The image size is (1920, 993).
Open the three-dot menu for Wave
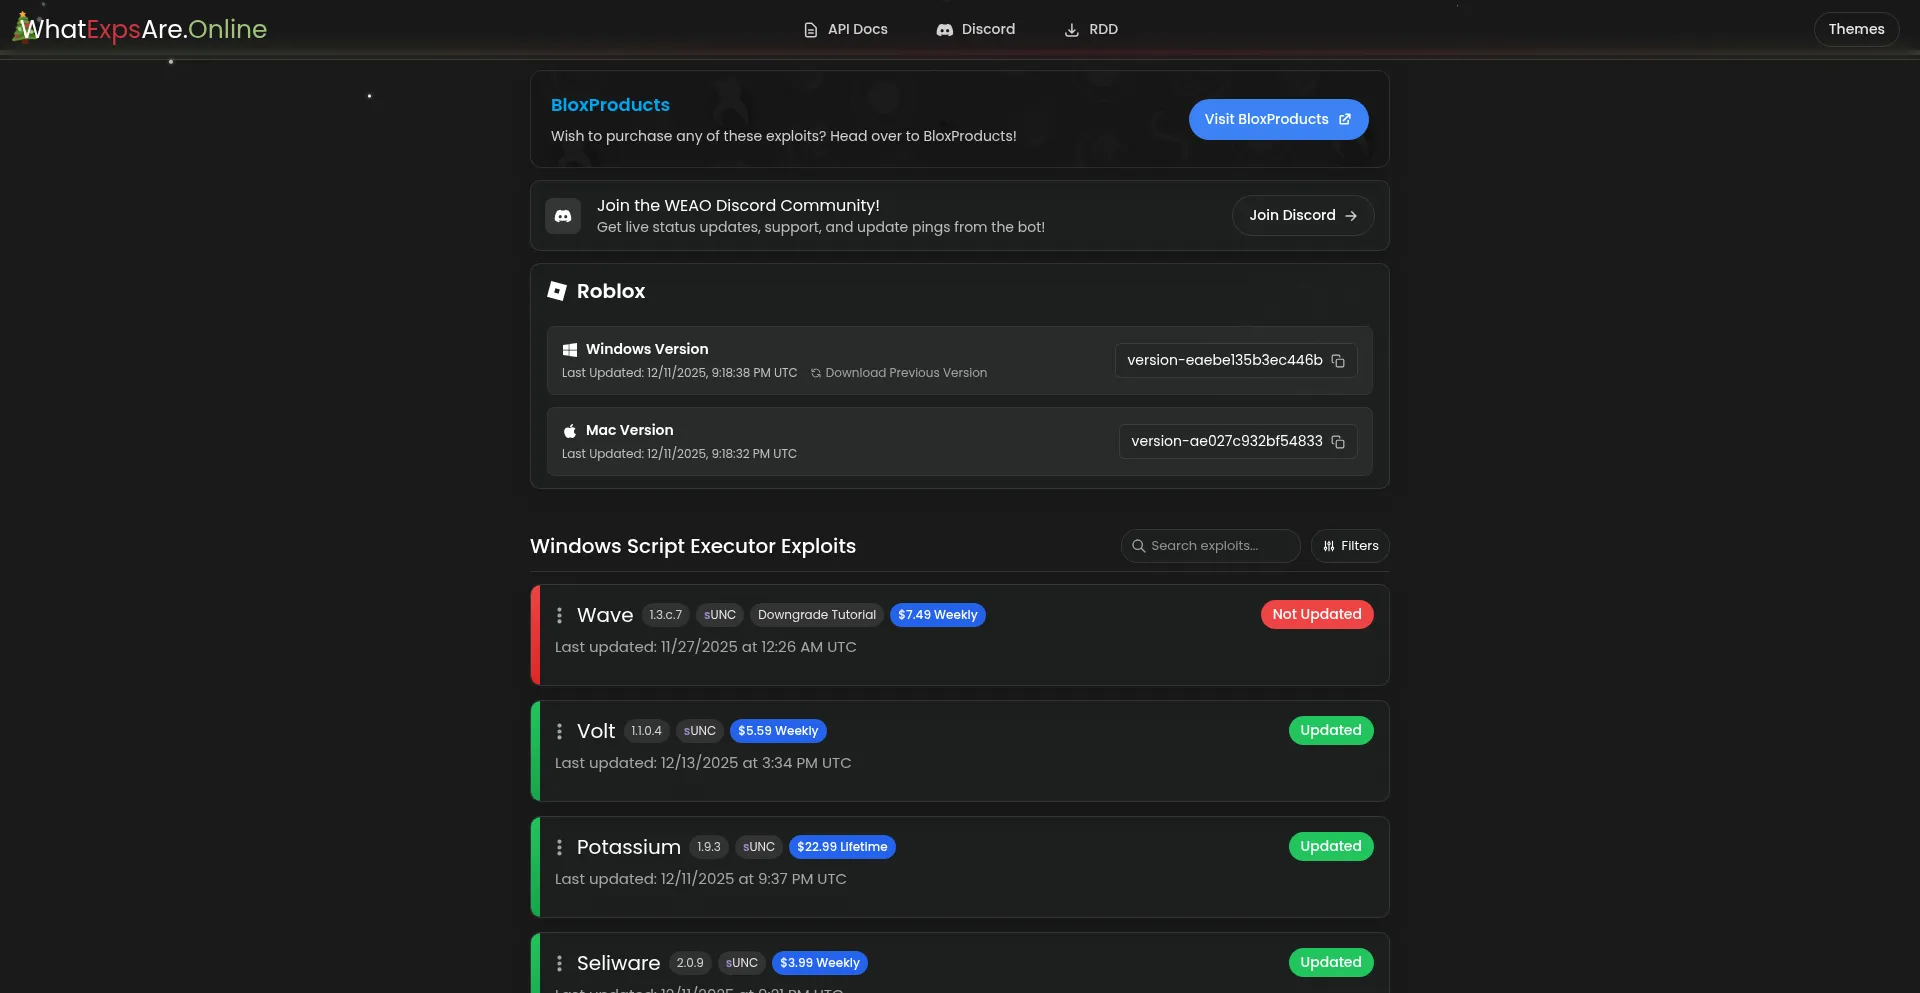pos(559,616)
